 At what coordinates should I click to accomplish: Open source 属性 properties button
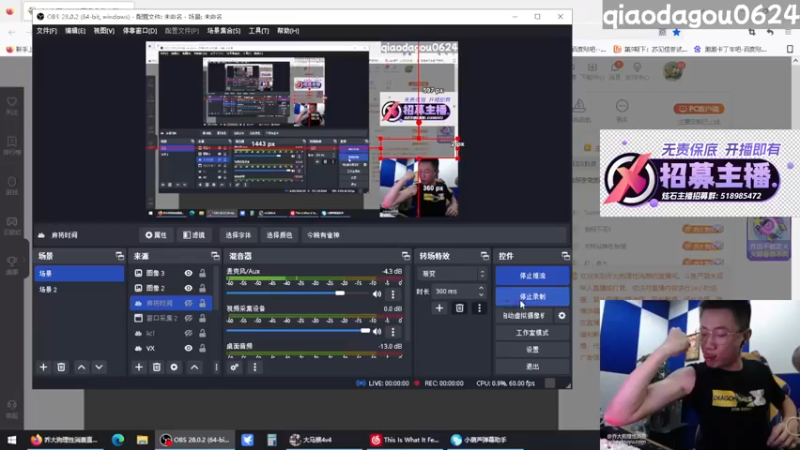click(156, 235)
